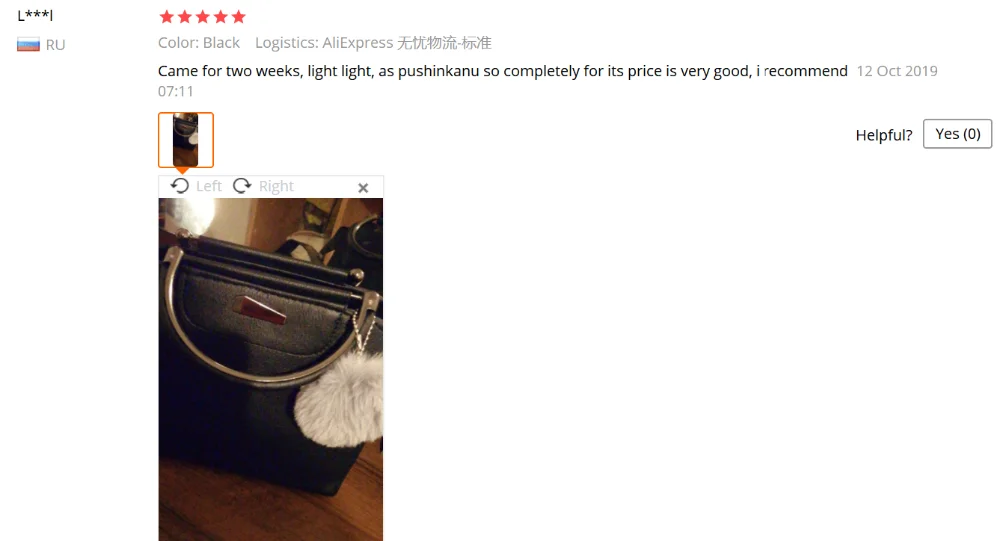Click the first red rating star
Image resolution: width=1000 pixels, height=541 pixels.
(x=166, y=17)
